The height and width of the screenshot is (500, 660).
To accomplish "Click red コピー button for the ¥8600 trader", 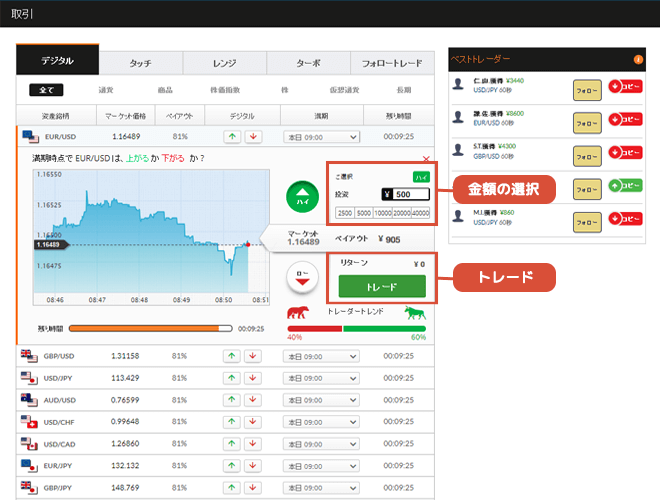I will (625, 120).
